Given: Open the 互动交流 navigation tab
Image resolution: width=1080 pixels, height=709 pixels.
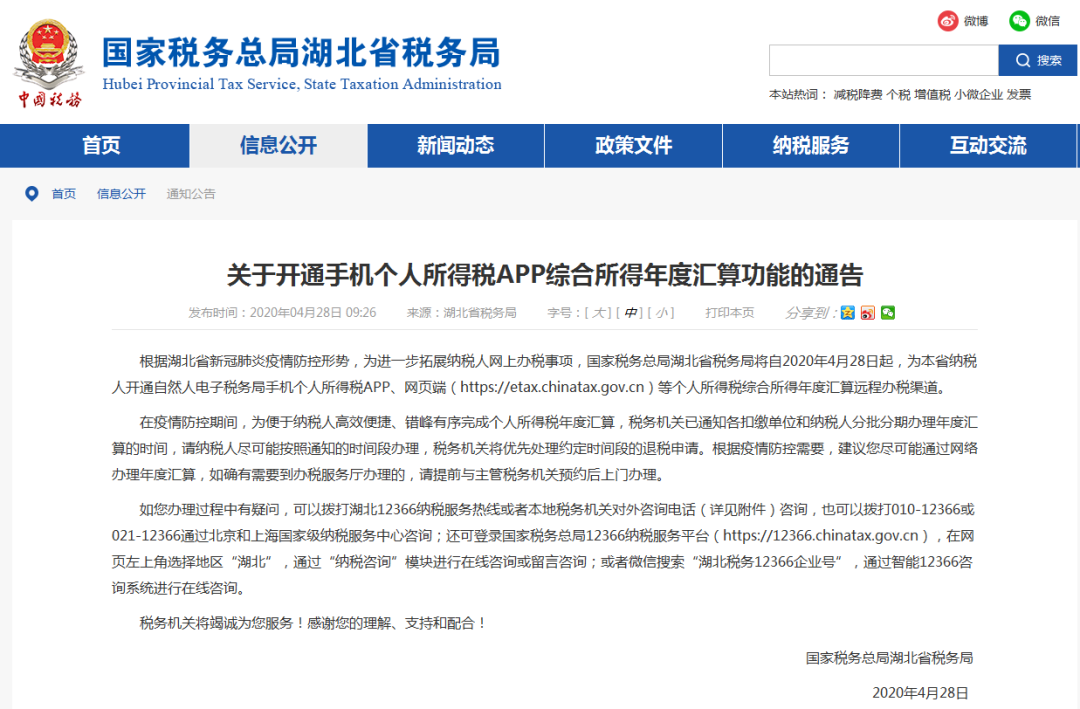Looking at the screenshot, I should pos(988,145).
